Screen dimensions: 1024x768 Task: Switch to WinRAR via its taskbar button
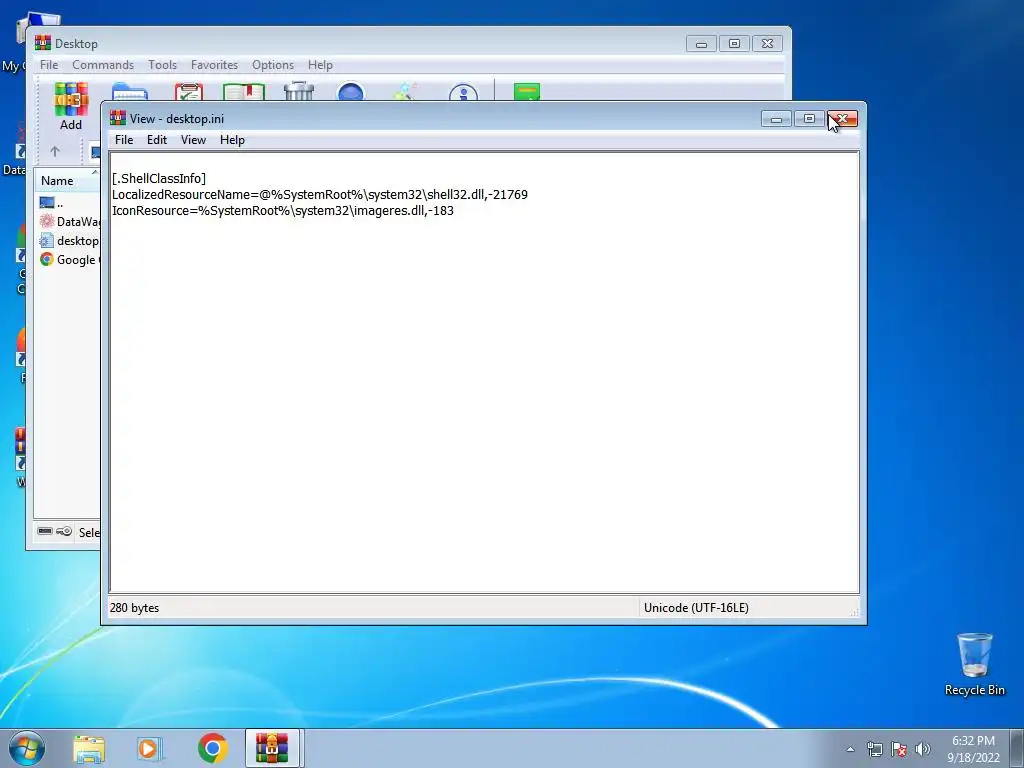pos(272,748)
